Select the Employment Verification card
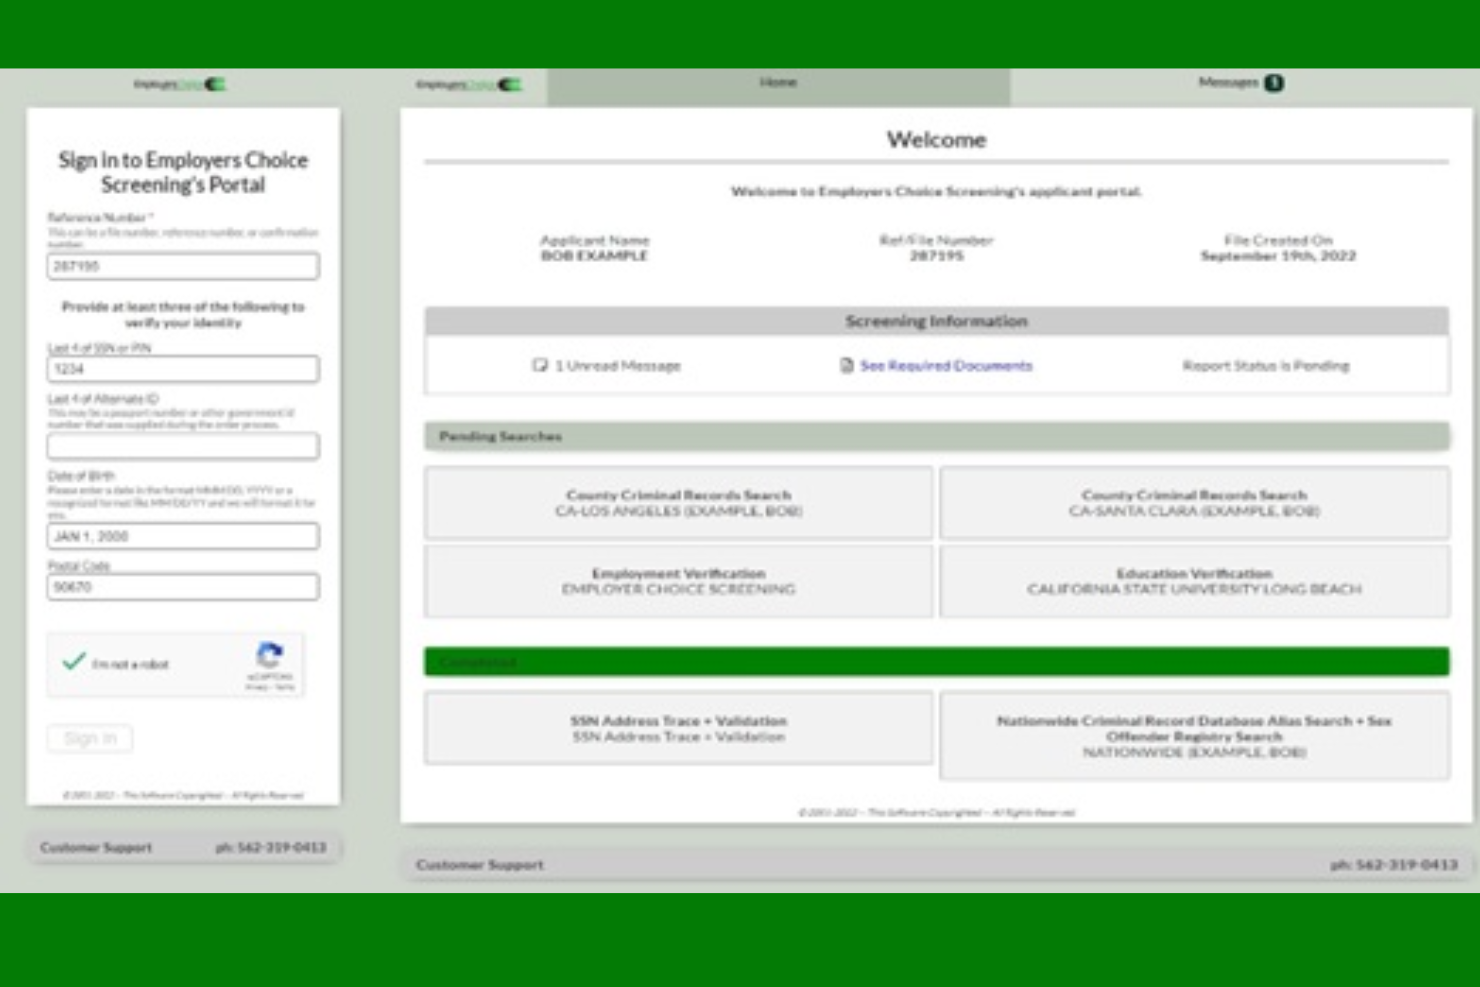This screenshot has width=1480, height=987. [679, 581]
